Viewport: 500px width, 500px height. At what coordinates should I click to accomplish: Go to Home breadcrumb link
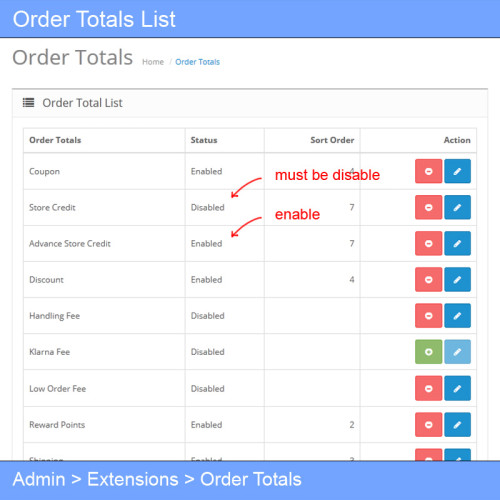pyautogui.click(x=153, y=62)
